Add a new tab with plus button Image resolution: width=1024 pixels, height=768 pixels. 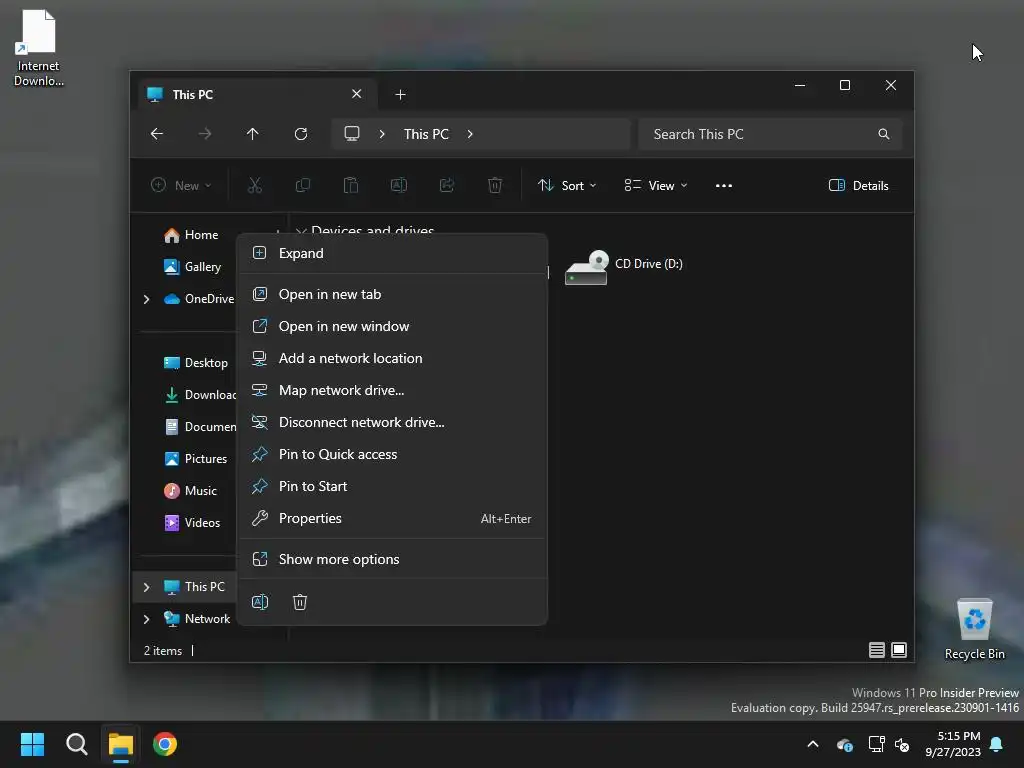coord(400,95)
